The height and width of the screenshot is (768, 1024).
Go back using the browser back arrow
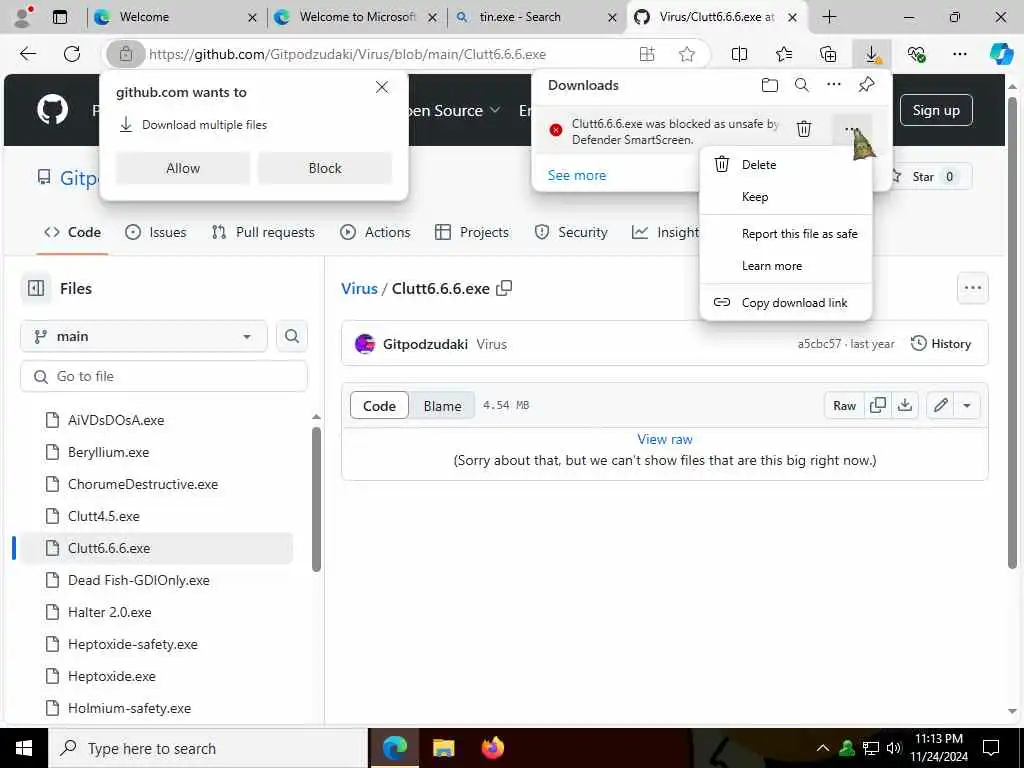pos(28,54)
